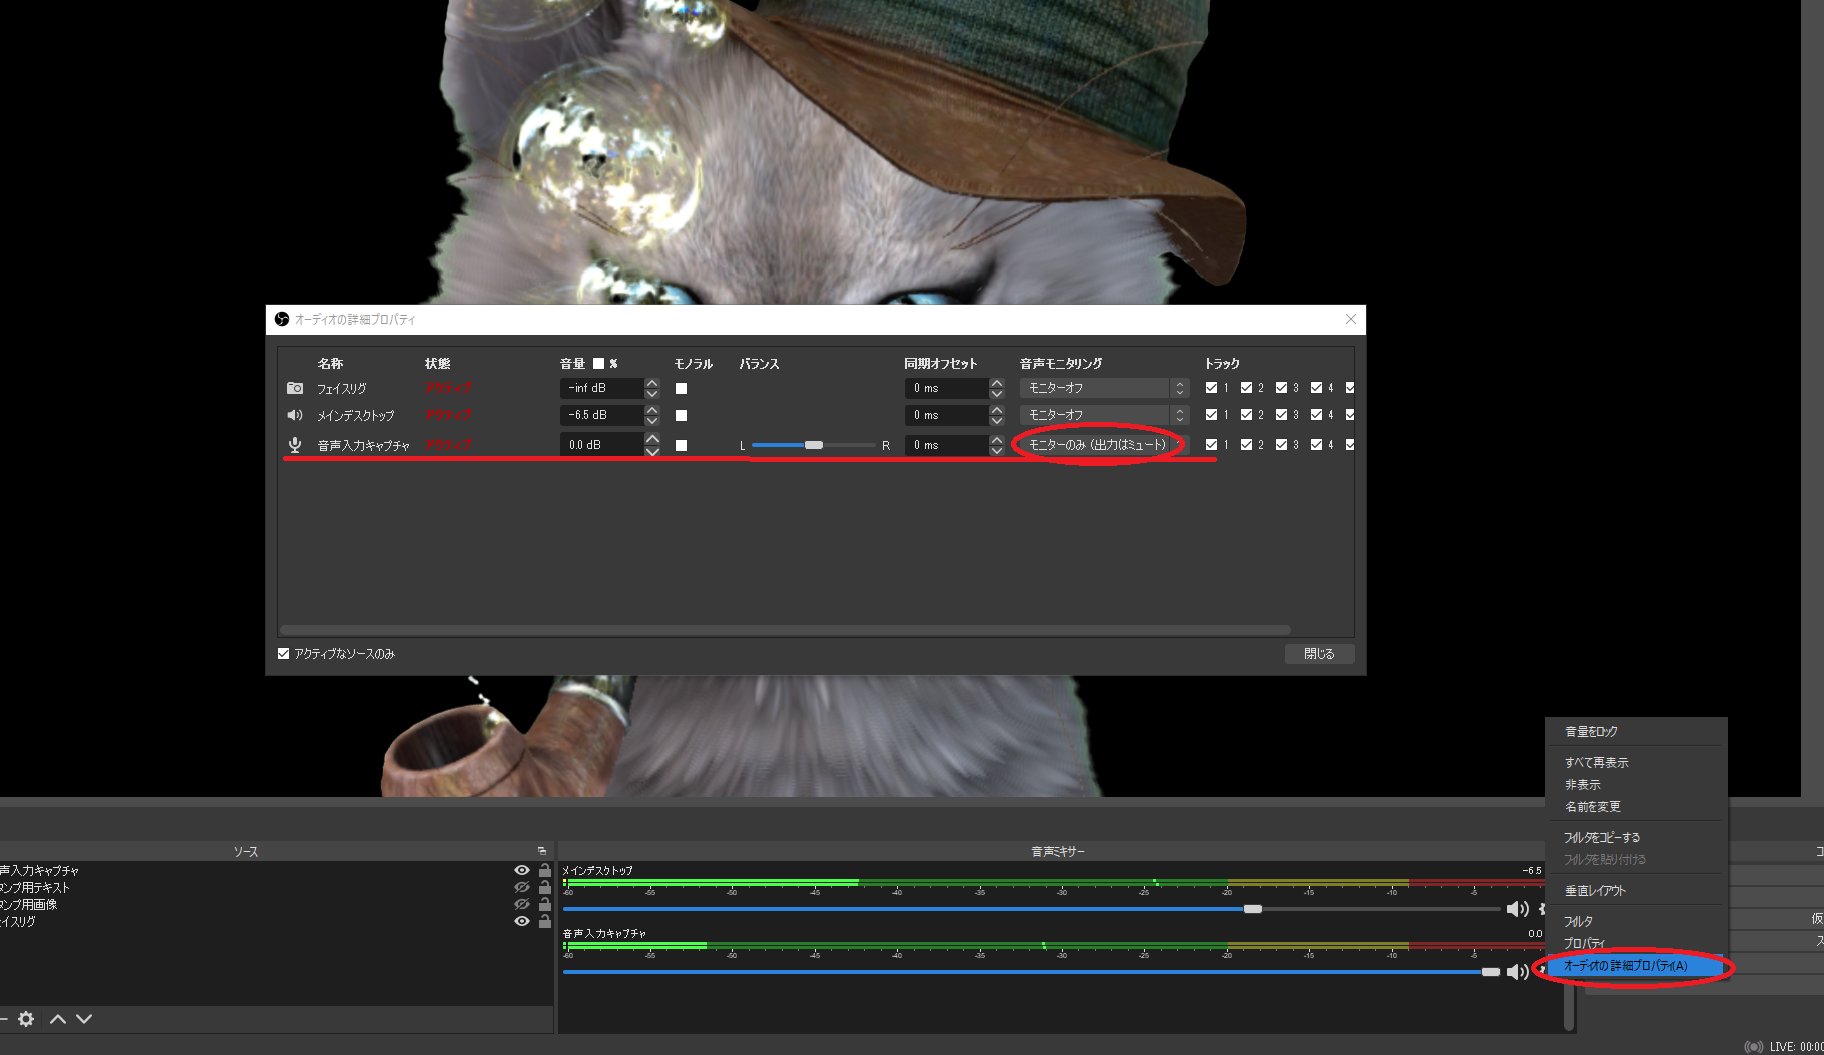This screenshot has height=1055, width=1824.
Task: Click the camera icon beside フェイスリグ
Action: (x=295, y=388)
